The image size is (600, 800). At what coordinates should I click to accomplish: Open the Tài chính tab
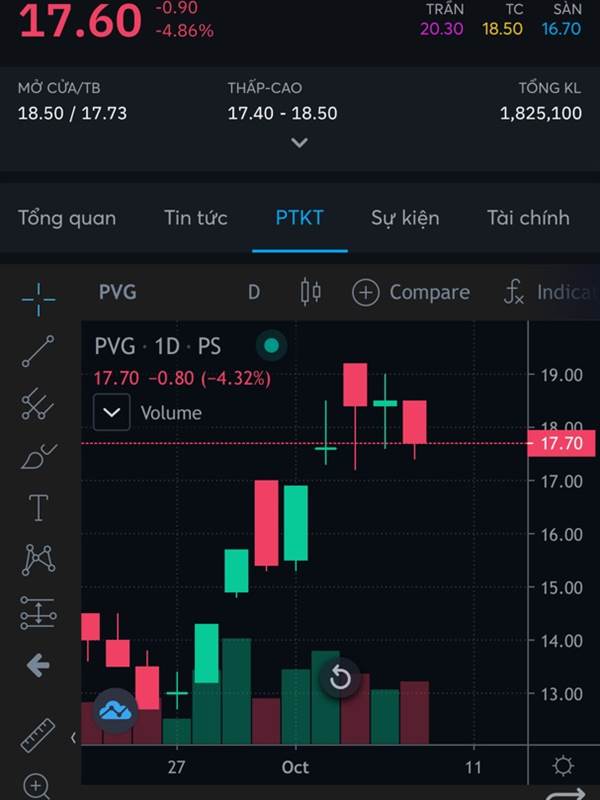[x=529, y=218]
